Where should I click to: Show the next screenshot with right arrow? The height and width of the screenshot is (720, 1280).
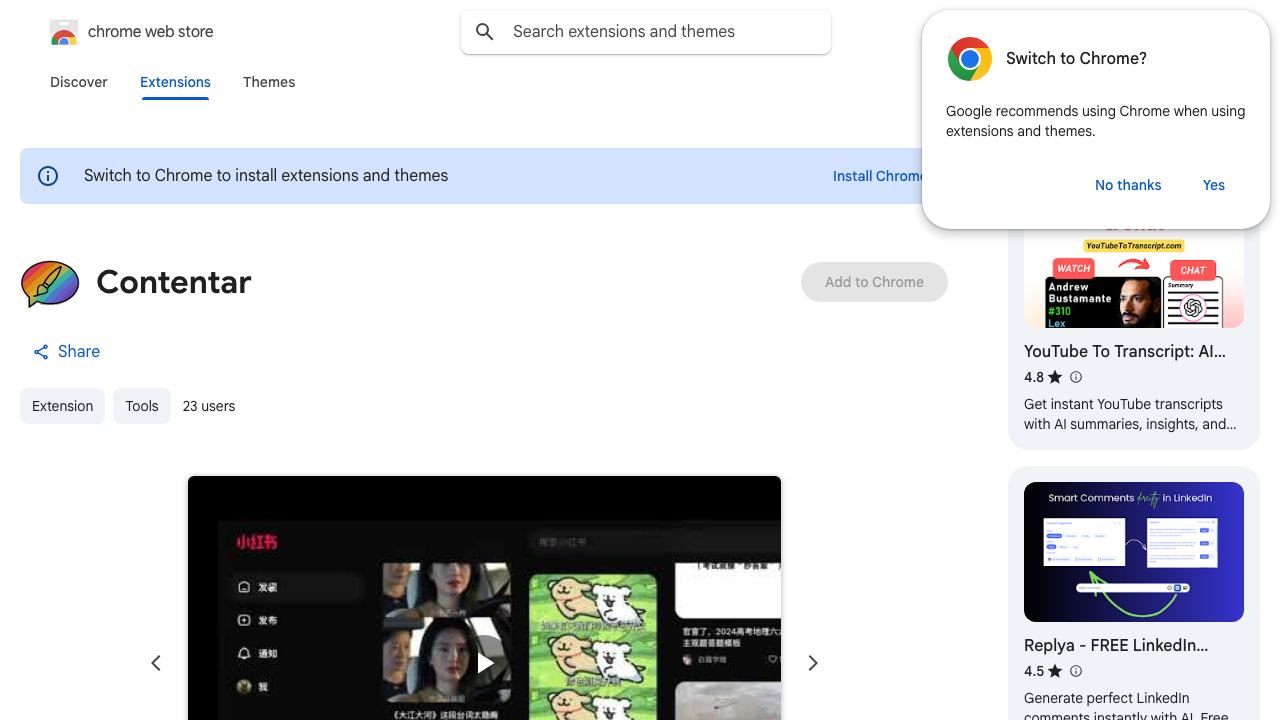point(813,663)
